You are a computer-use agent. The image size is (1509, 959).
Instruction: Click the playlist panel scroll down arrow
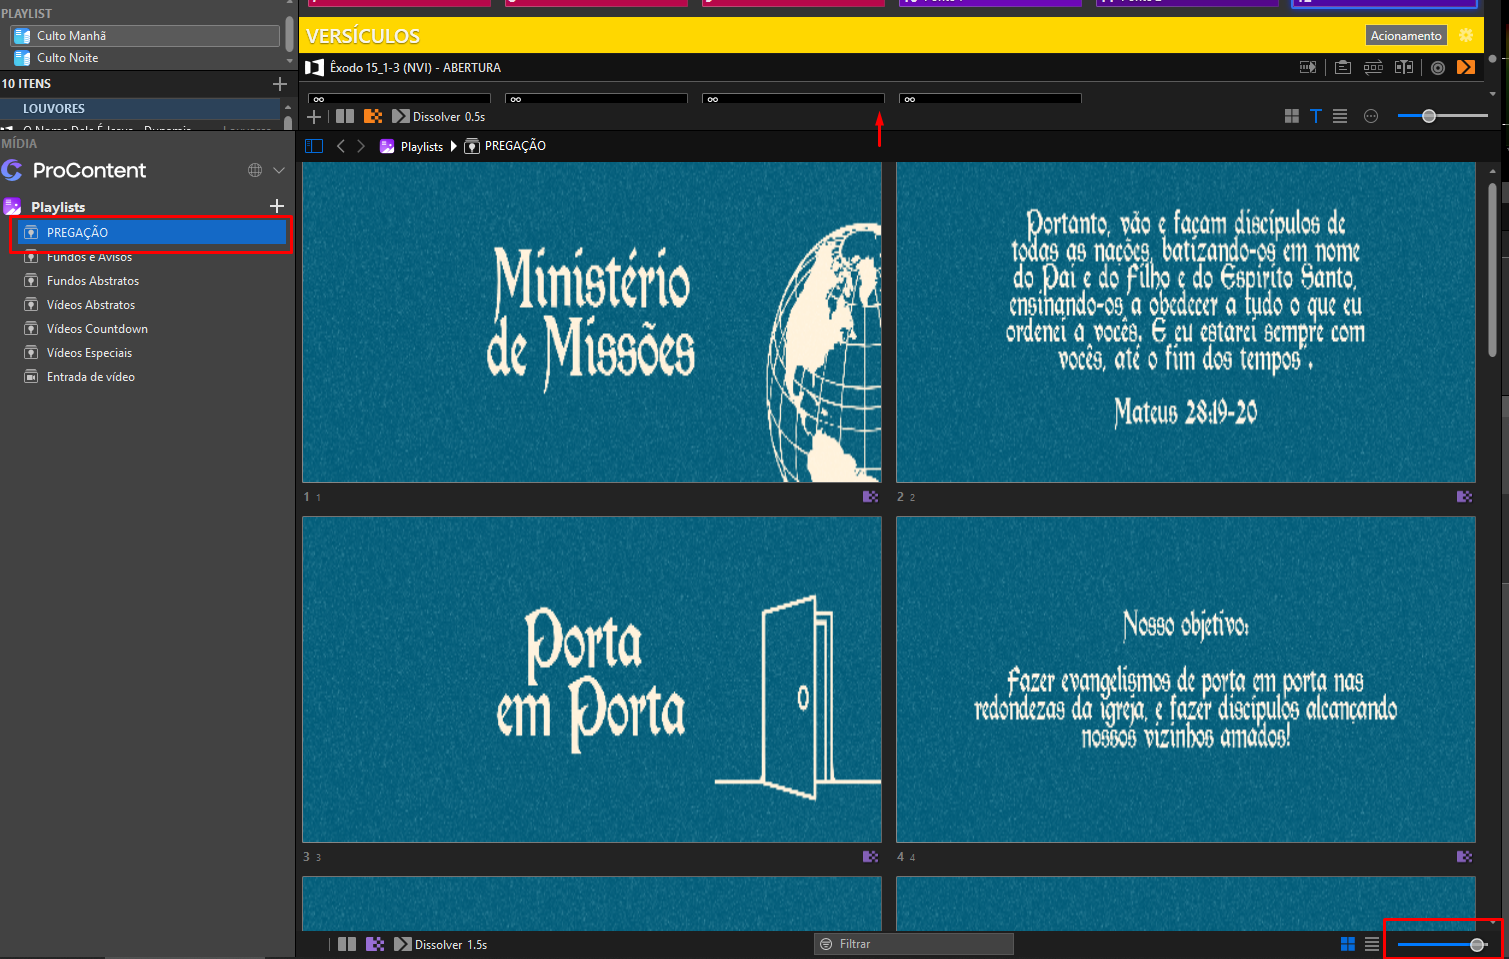(x=290, y=62)
